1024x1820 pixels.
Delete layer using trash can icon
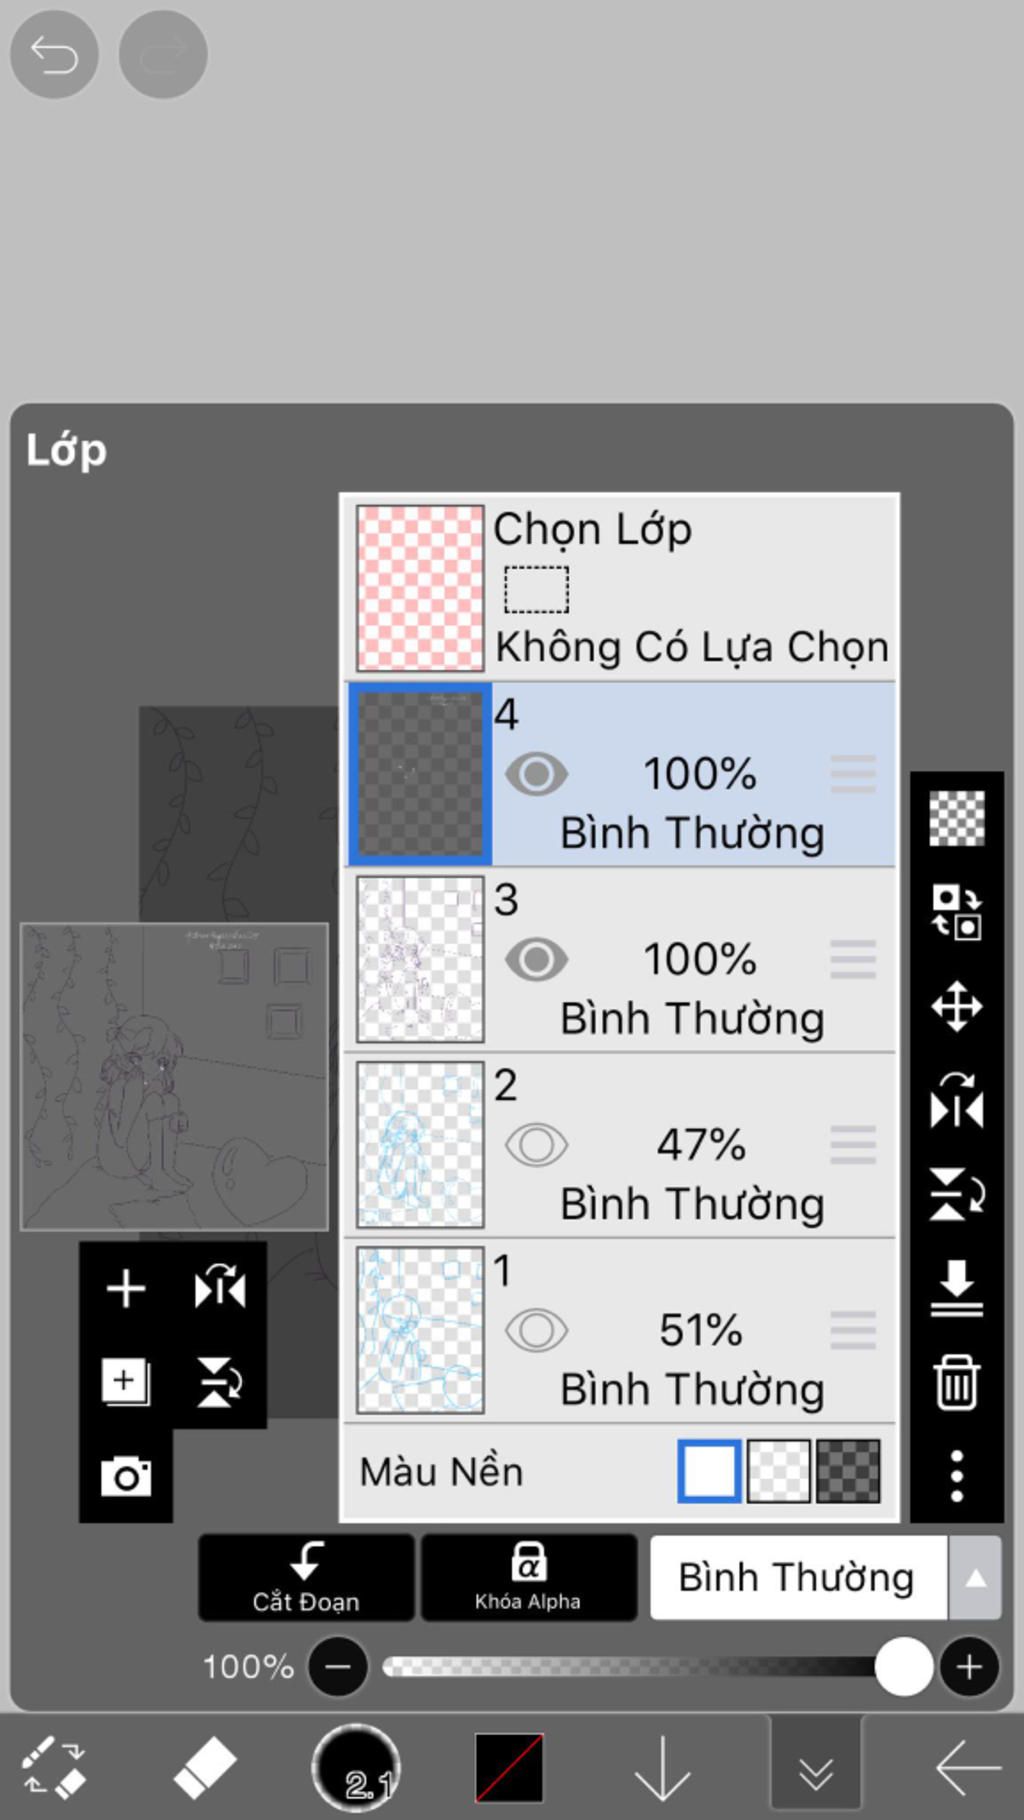(x=956, y=1383)
